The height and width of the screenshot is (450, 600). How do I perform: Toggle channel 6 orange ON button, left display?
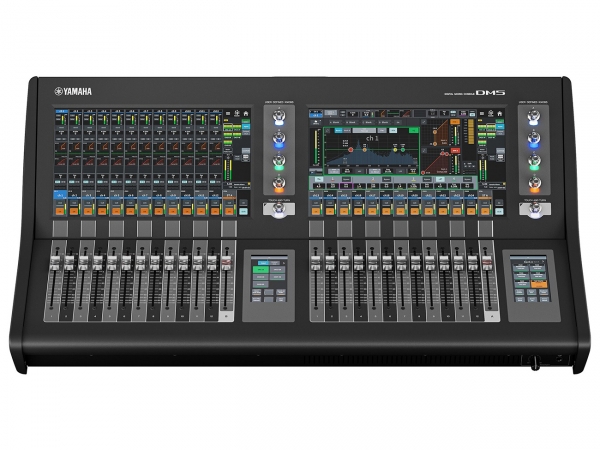[x=130, y=211]
